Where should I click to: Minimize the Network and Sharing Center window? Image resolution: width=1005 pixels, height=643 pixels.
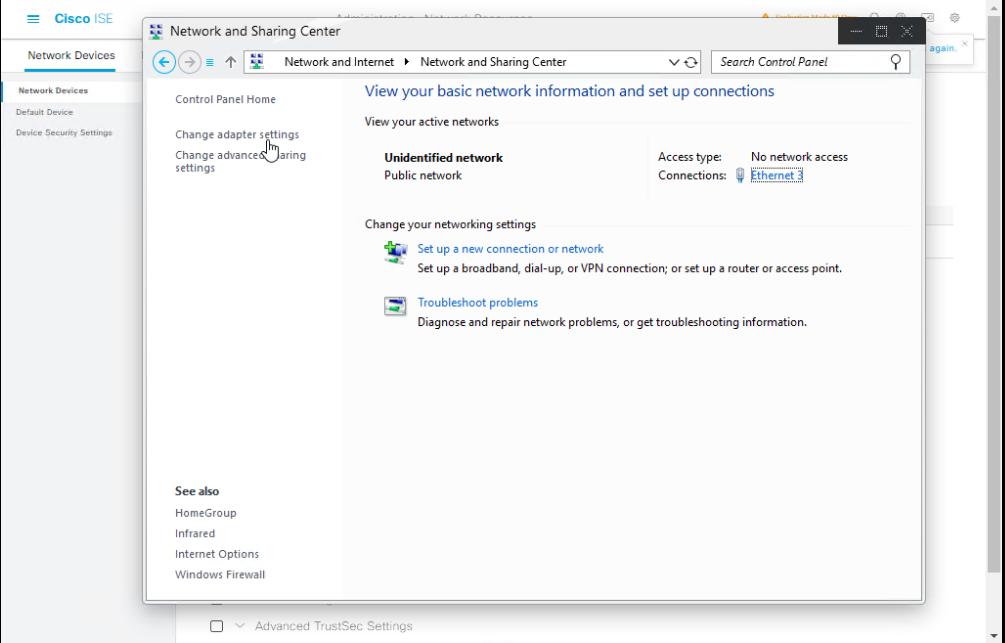(x=856, y=31)
